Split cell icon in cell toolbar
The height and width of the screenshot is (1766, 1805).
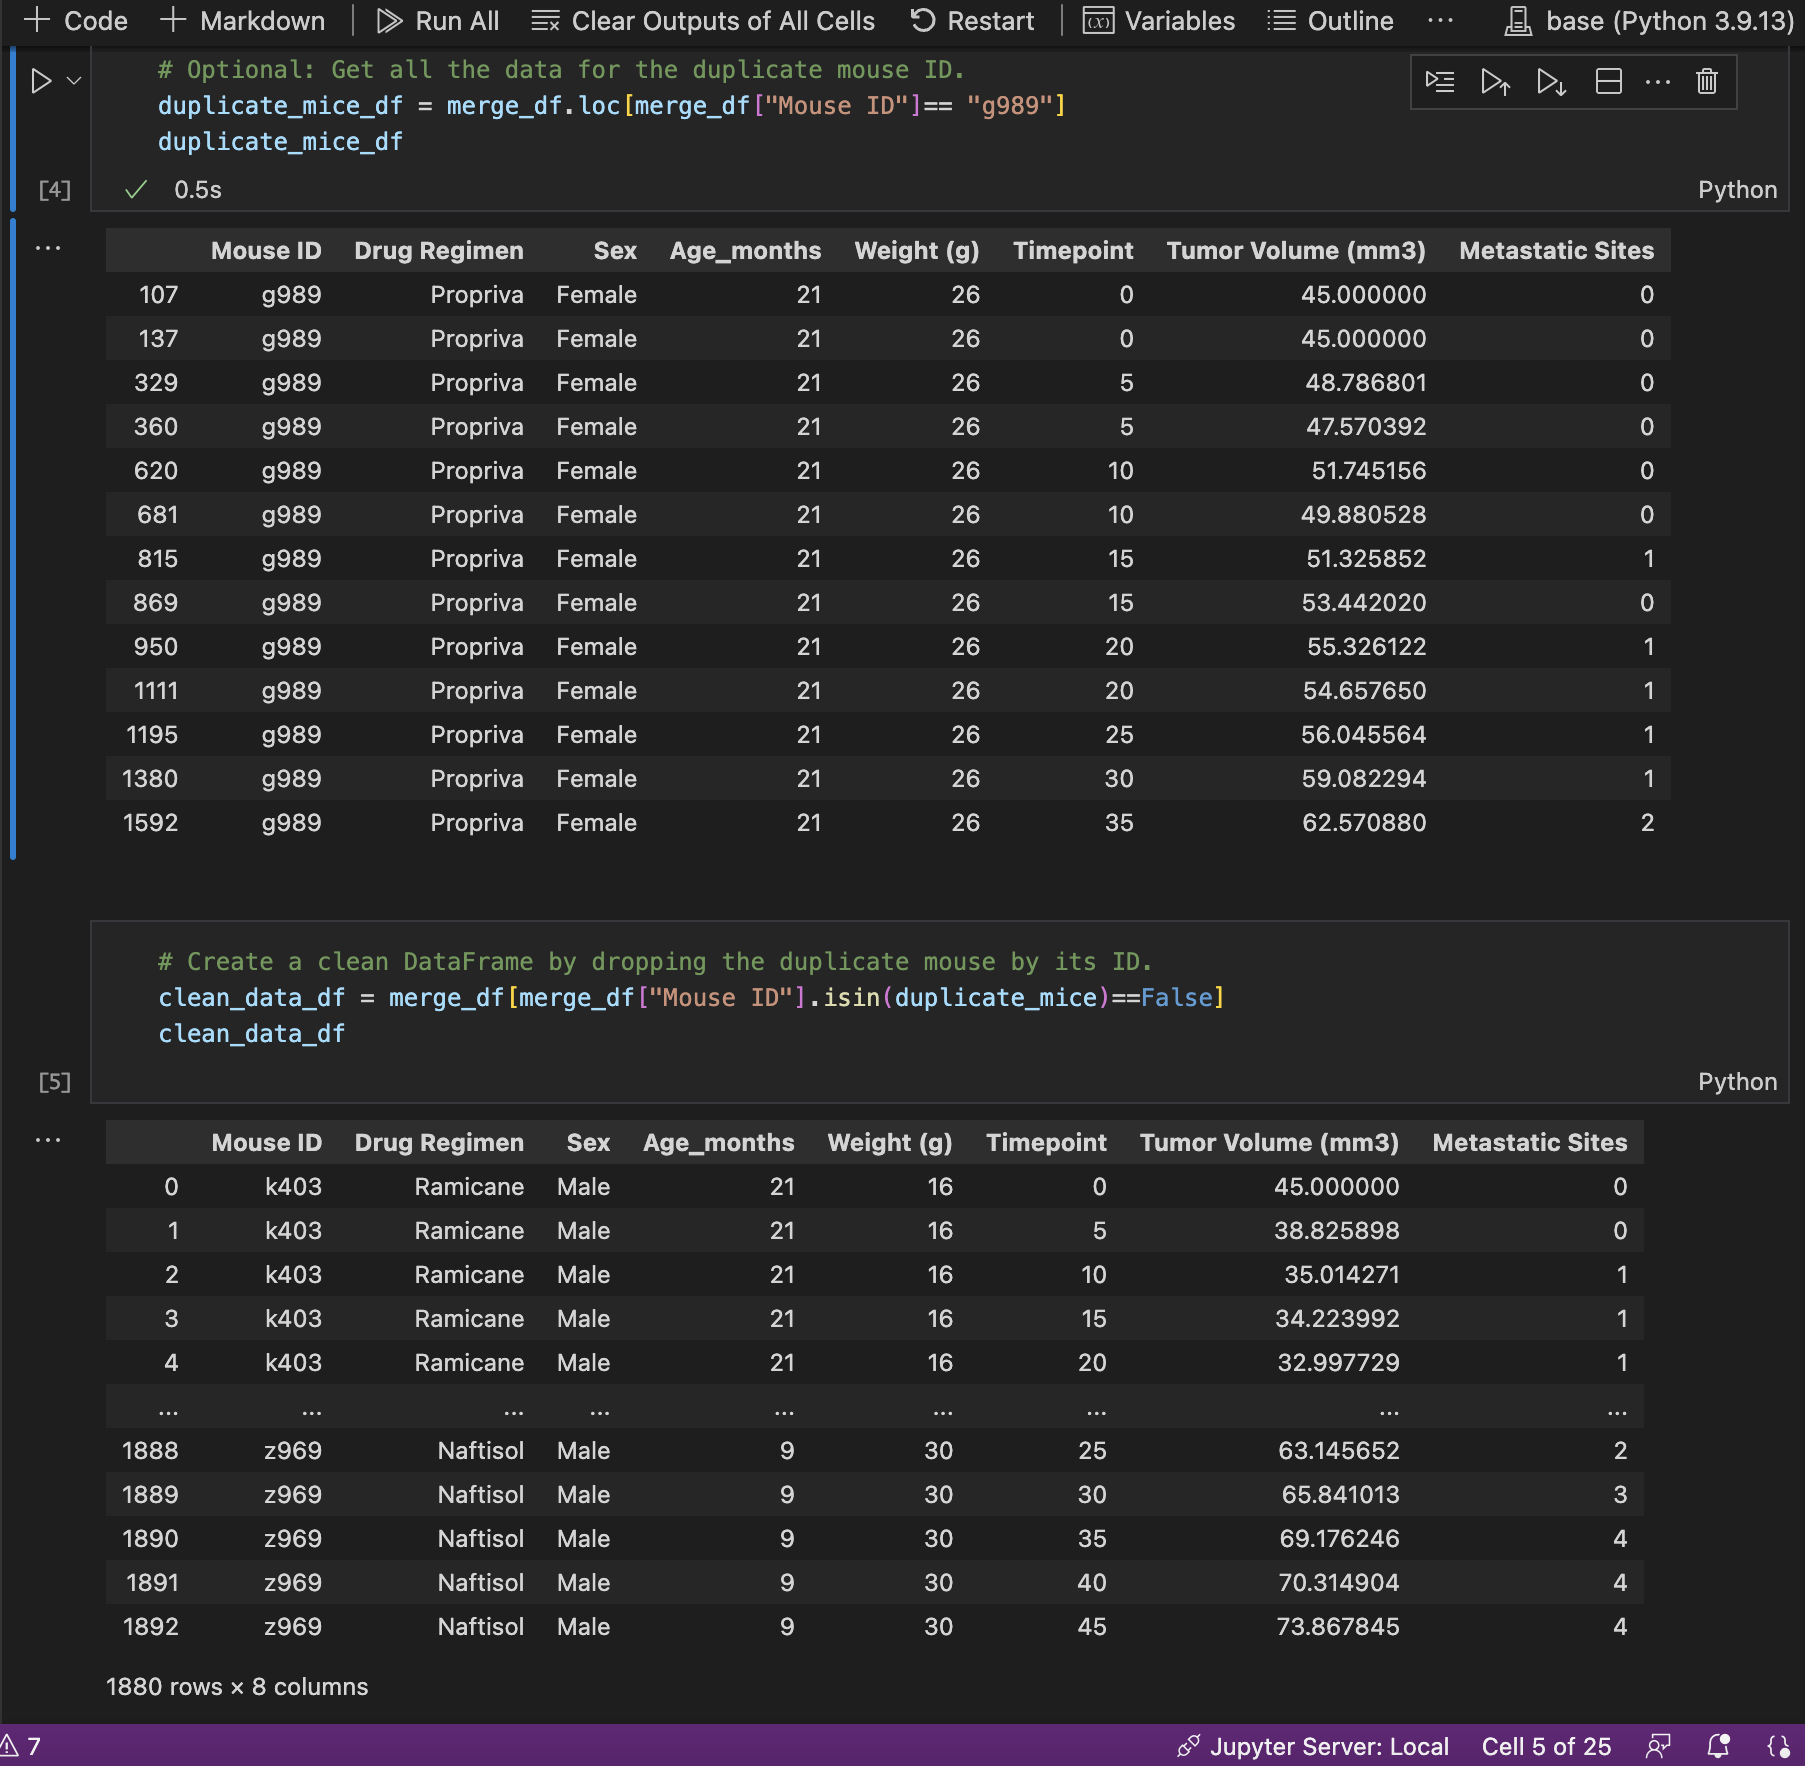point(1608,81)
